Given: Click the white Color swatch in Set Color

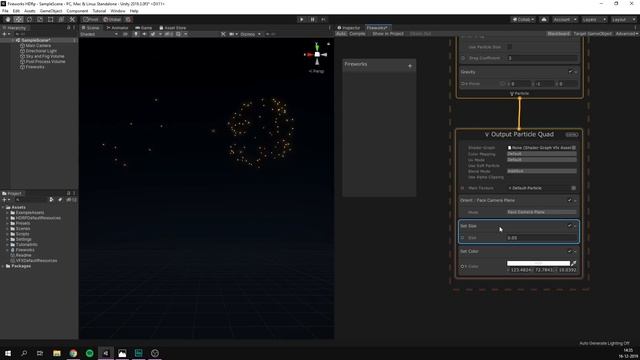Looking at the screenshot, I should (x=538, y=263).
